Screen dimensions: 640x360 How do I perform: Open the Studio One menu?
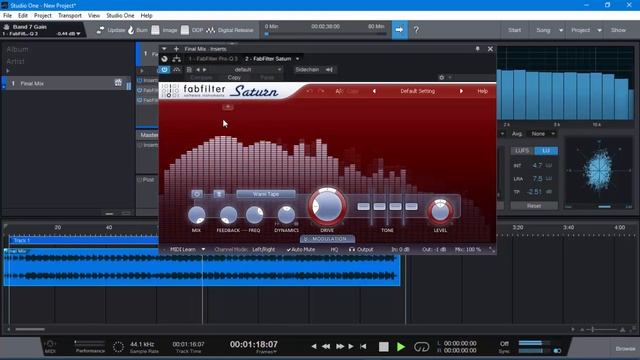pyautogui.click(x=120, y=16)
